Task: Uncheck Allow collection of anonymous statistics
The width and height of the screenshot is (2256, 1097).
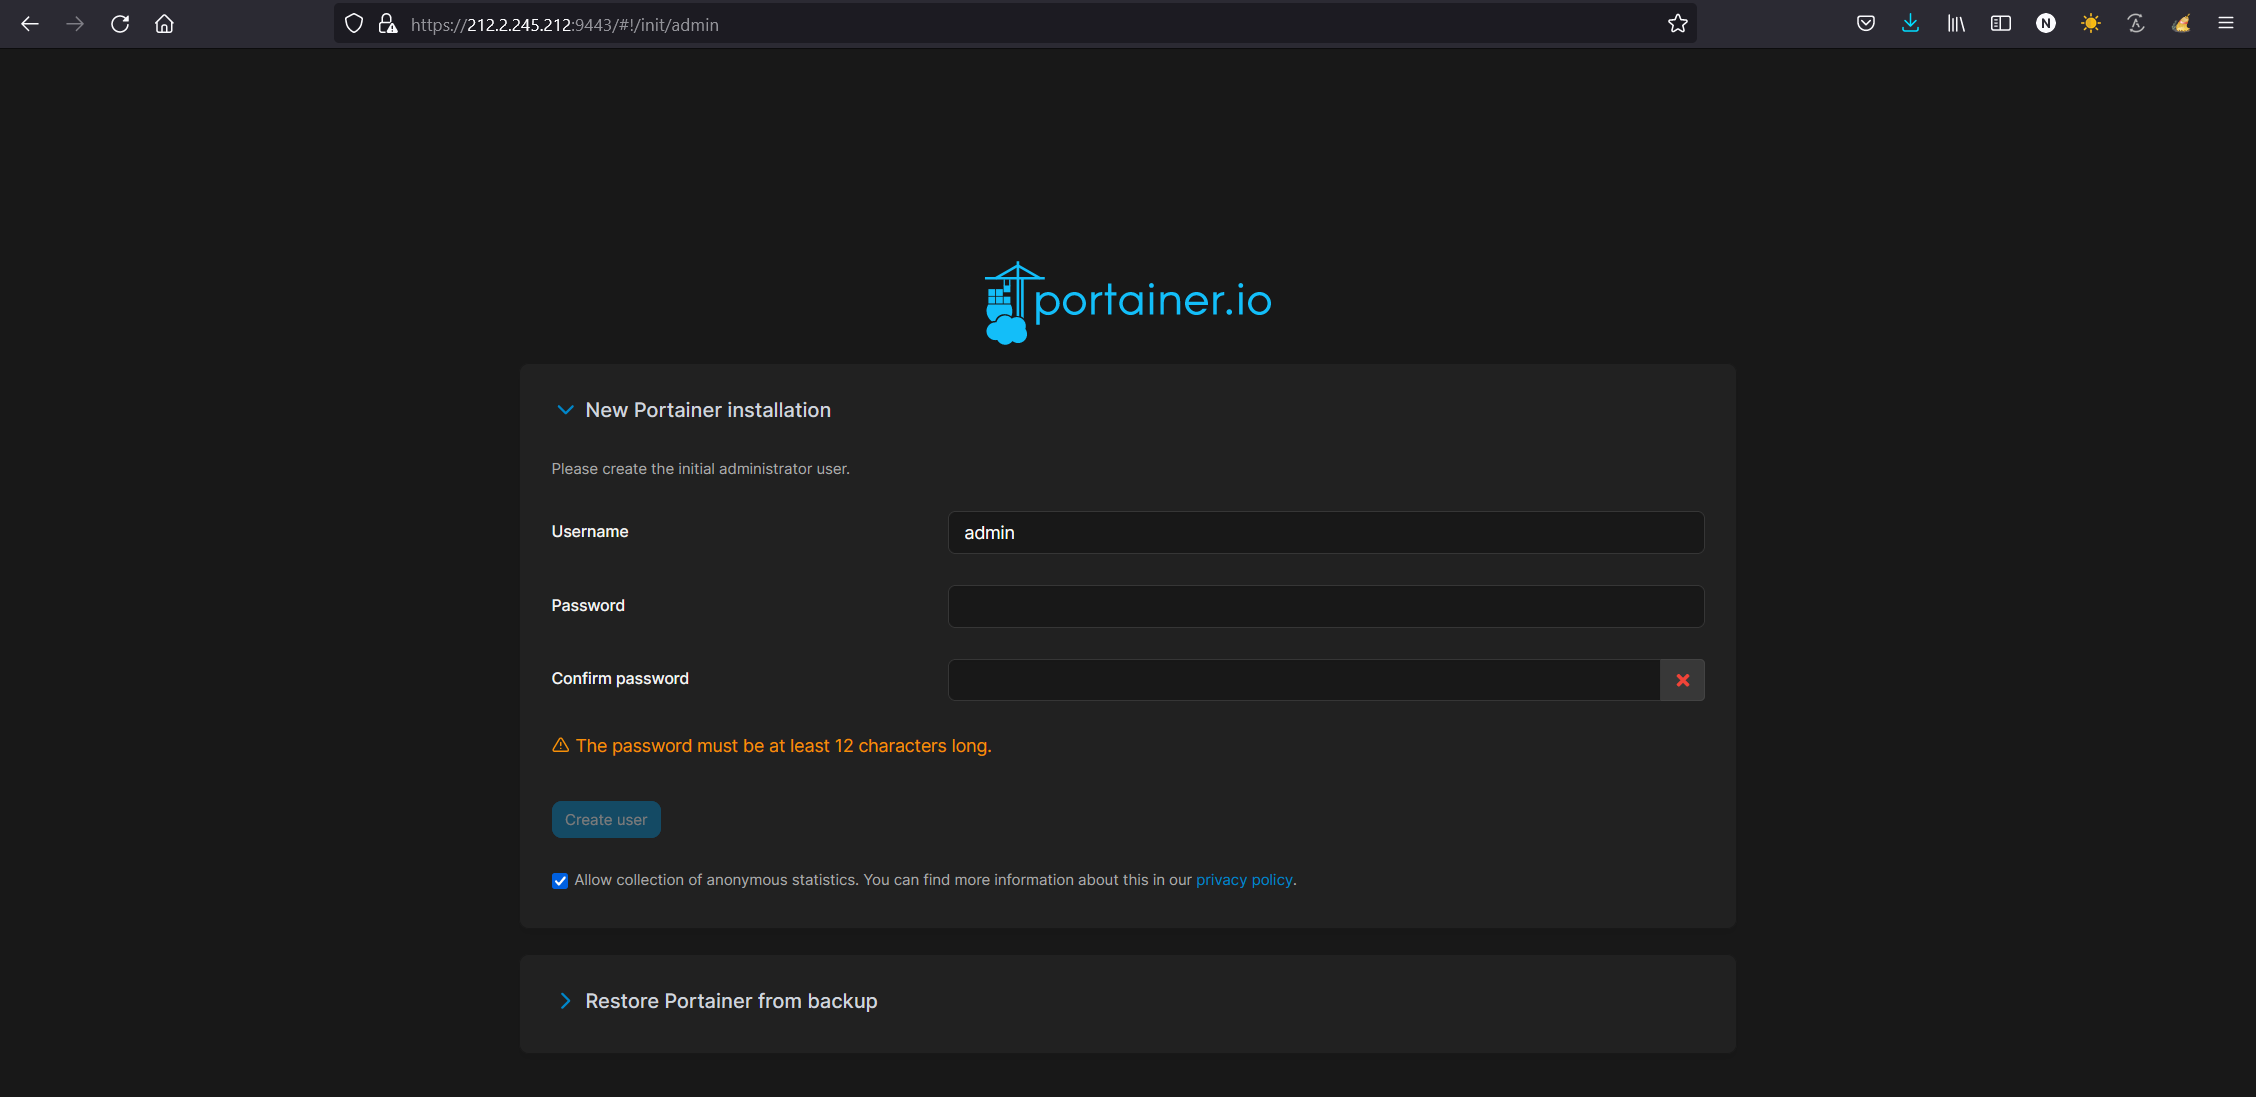Action: point(560,881)
